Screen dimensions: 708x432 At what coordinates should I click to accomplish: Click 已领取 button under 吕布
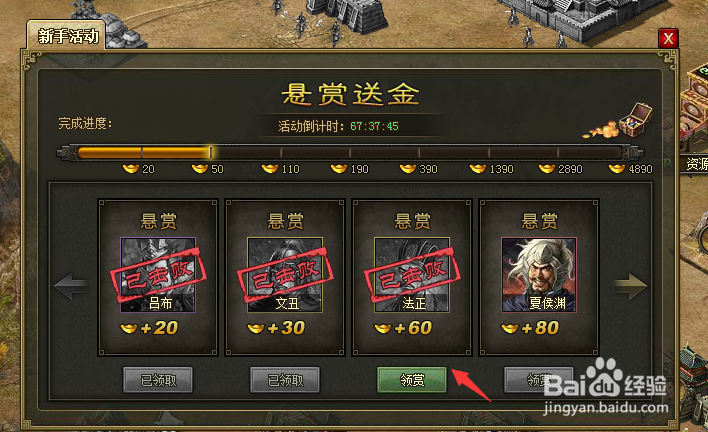[158, 380]
